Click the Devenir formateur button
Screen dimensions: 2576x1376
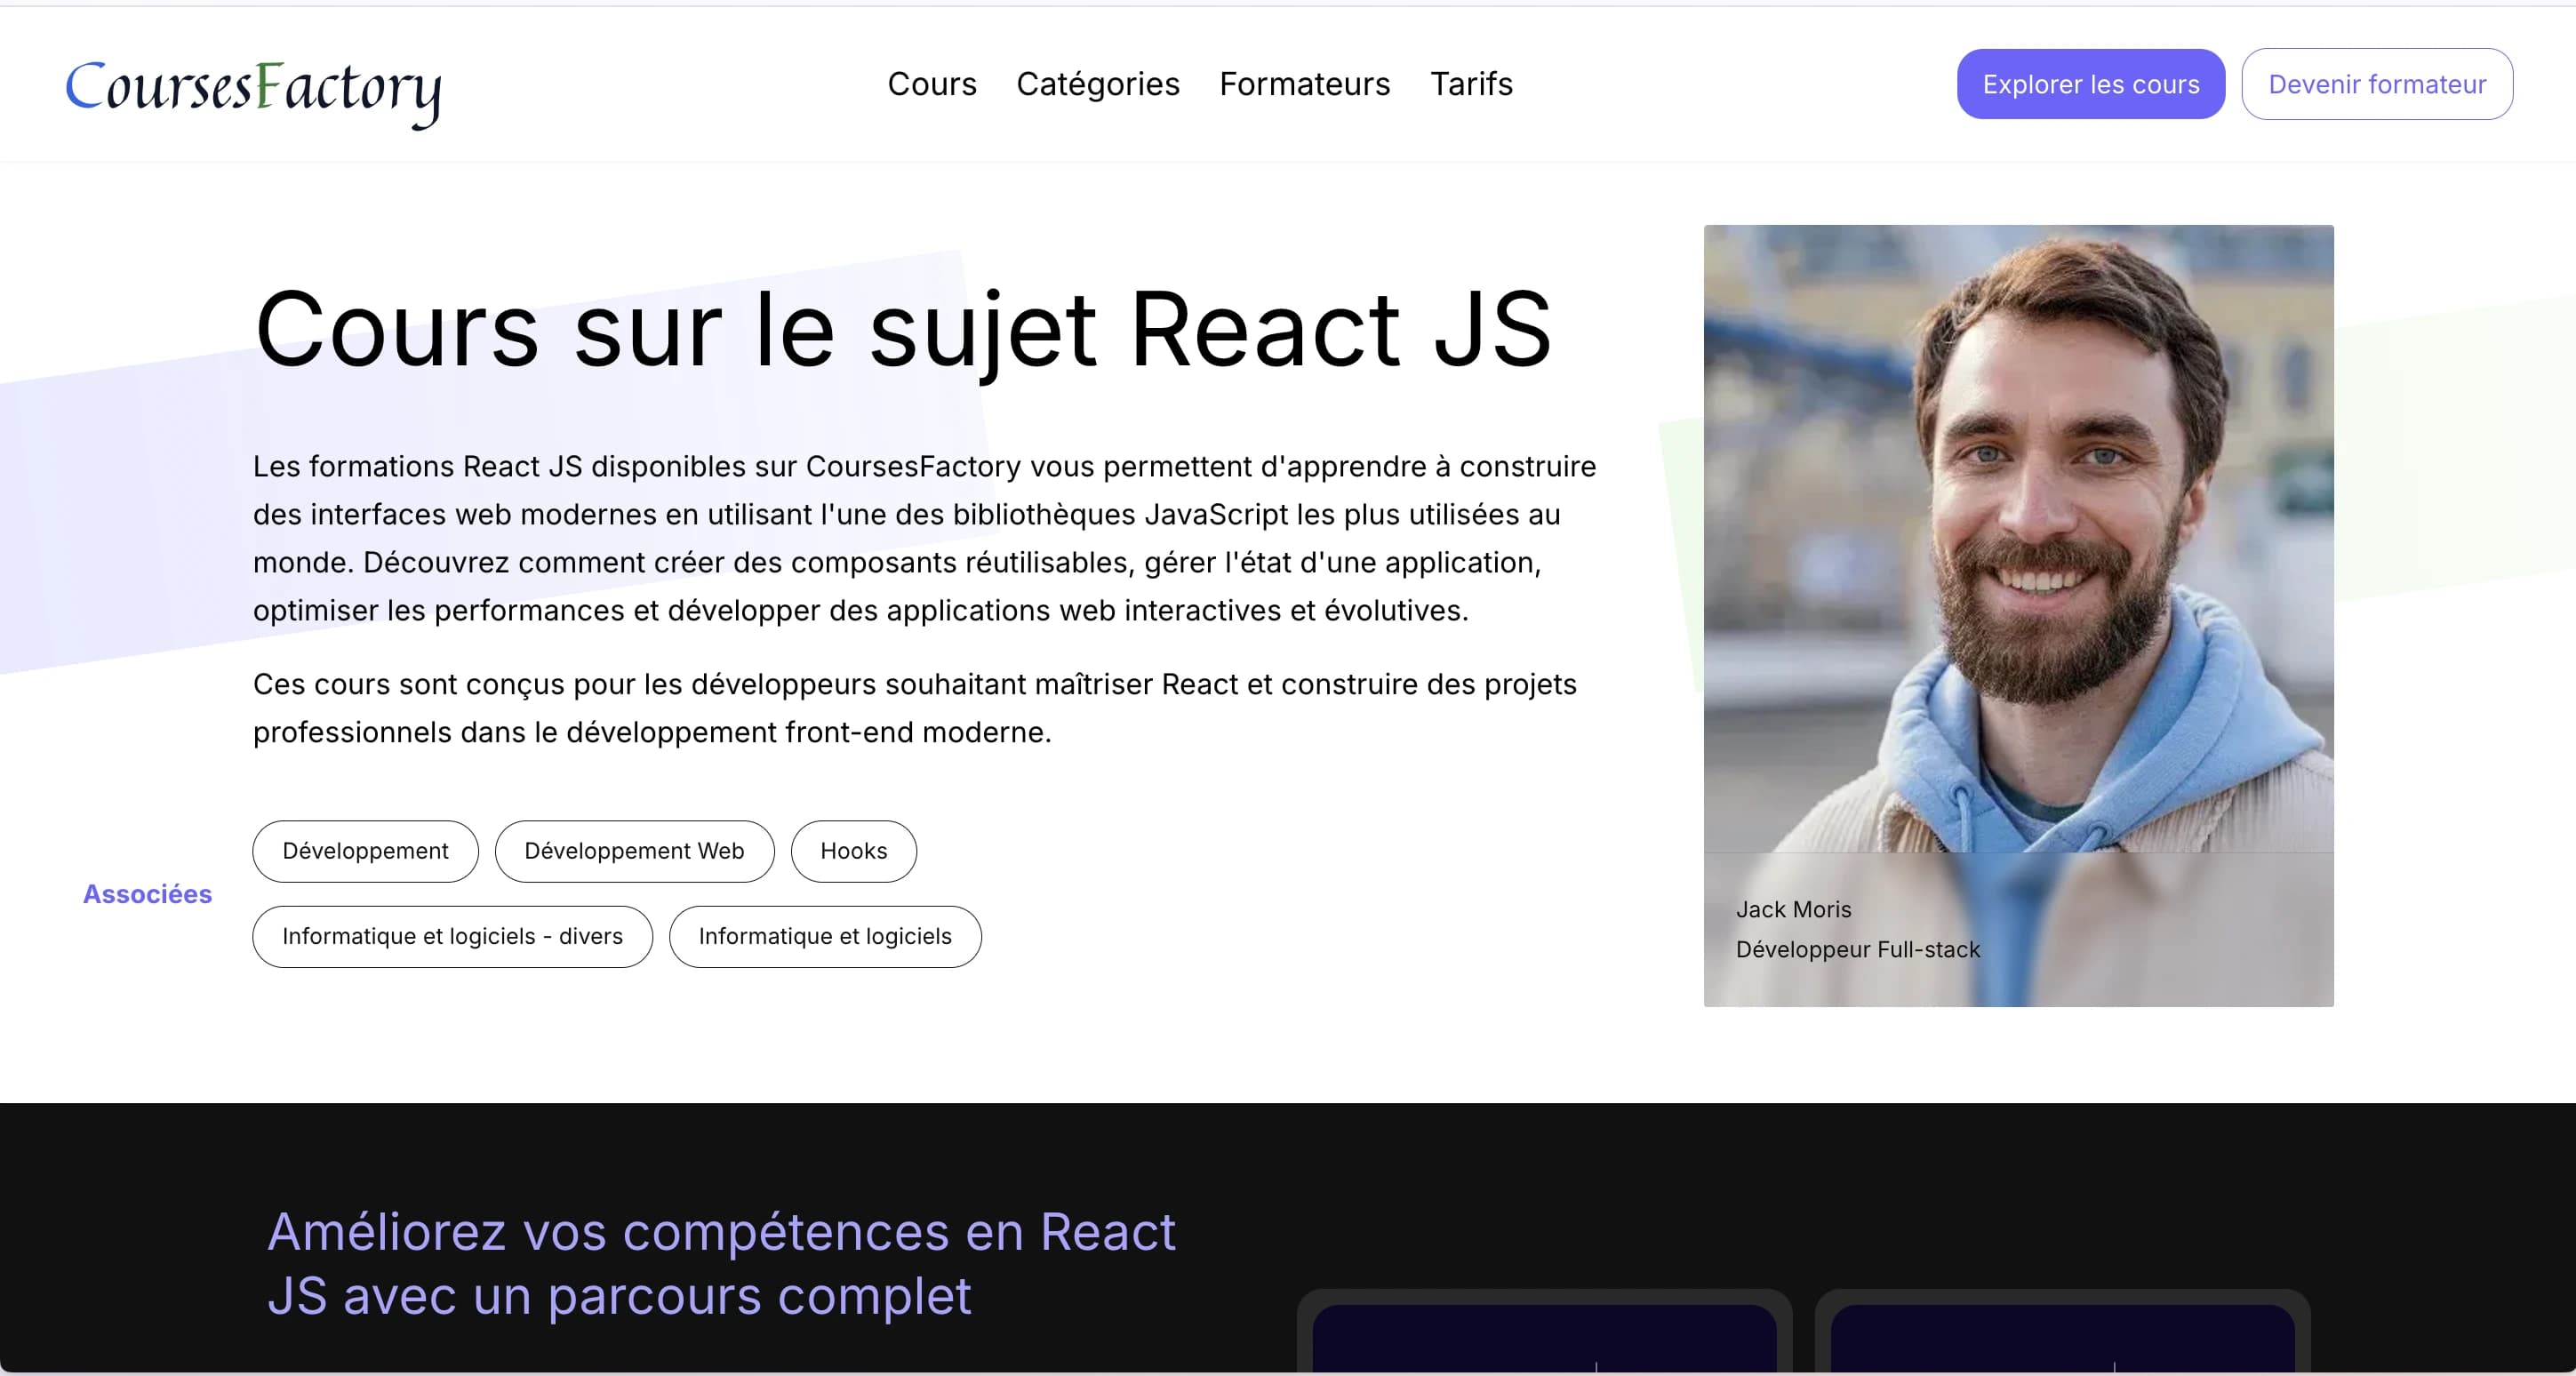point(2377,84)
